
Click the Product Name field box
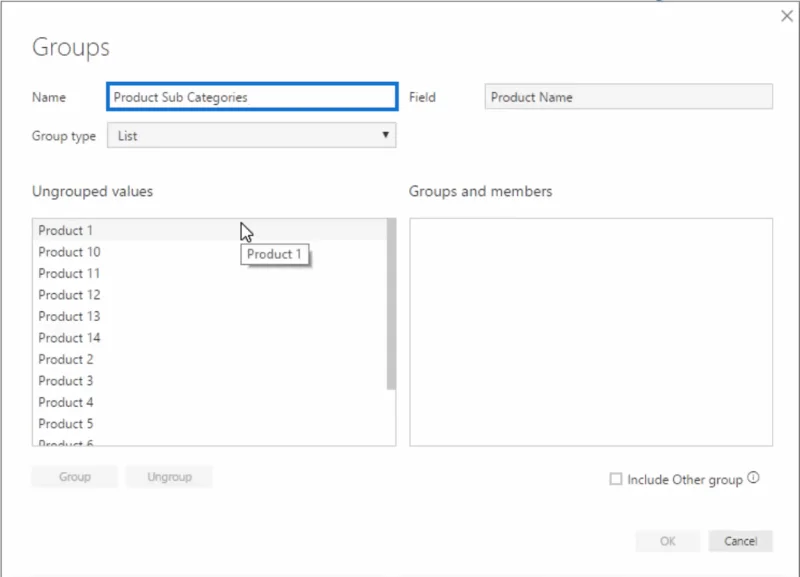click(629, 97)
